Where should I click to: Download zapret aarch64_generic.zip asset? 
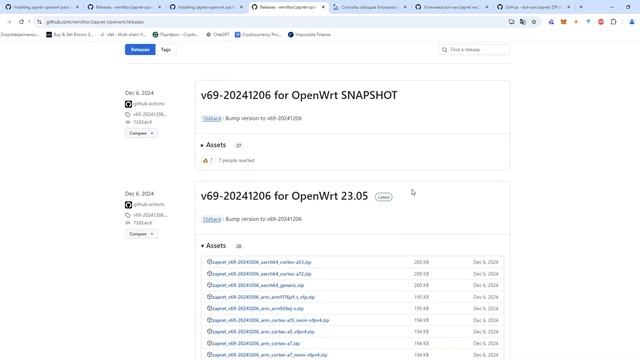[x=258, y=285]
